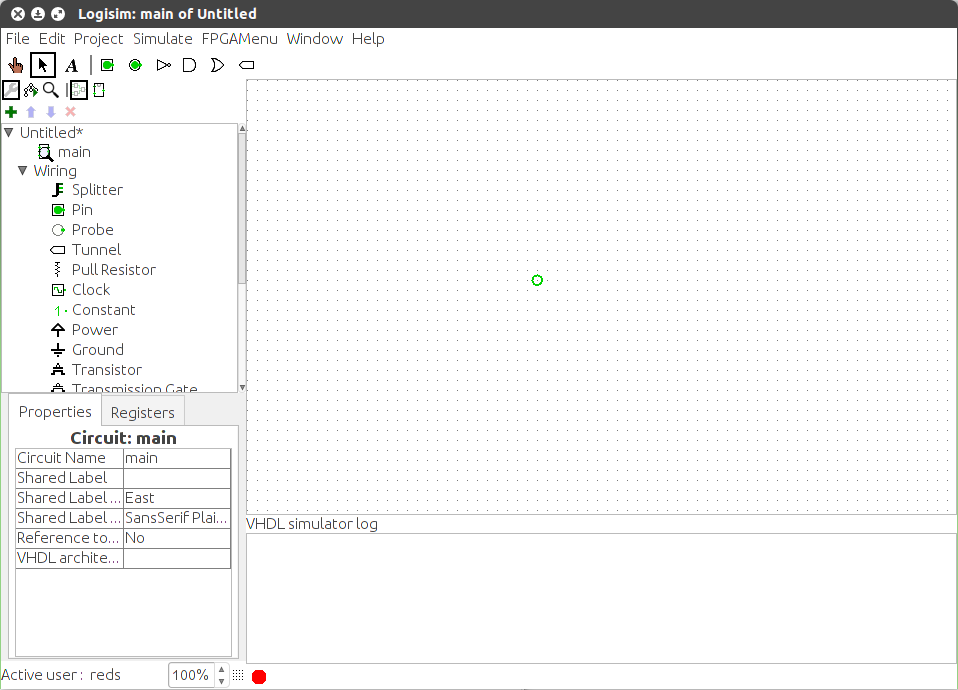Image resolution: width=958 pixels, height=690 pixels.
Task: Switch to the Properties tab
Action: click(55, 412)
